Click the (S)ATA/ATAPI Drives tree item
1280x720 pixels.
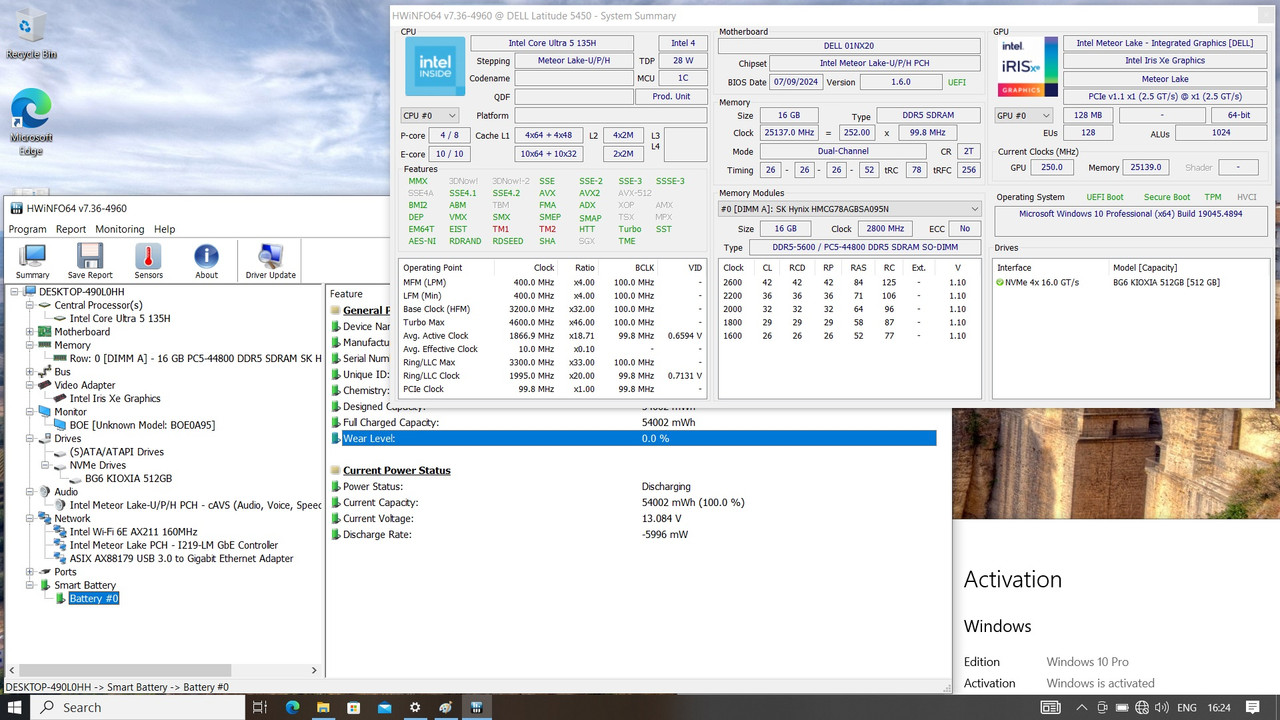pos(116,452)
